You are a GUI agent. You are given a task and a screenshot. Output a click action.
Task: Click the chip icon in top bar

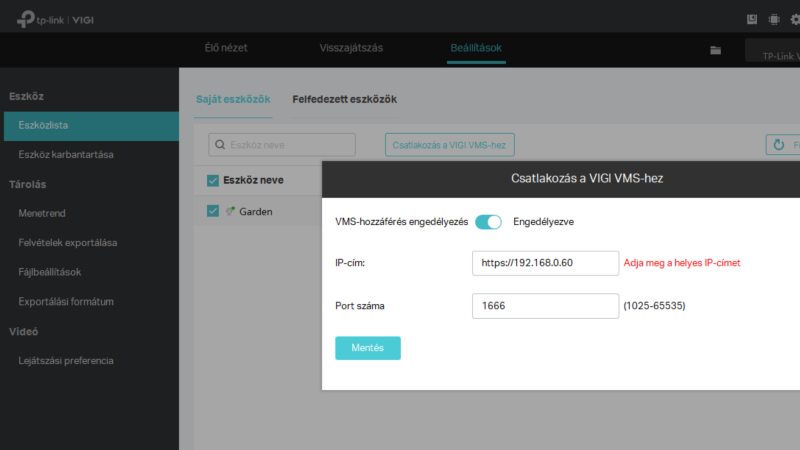pyautogui.click(x=774, y=19)
